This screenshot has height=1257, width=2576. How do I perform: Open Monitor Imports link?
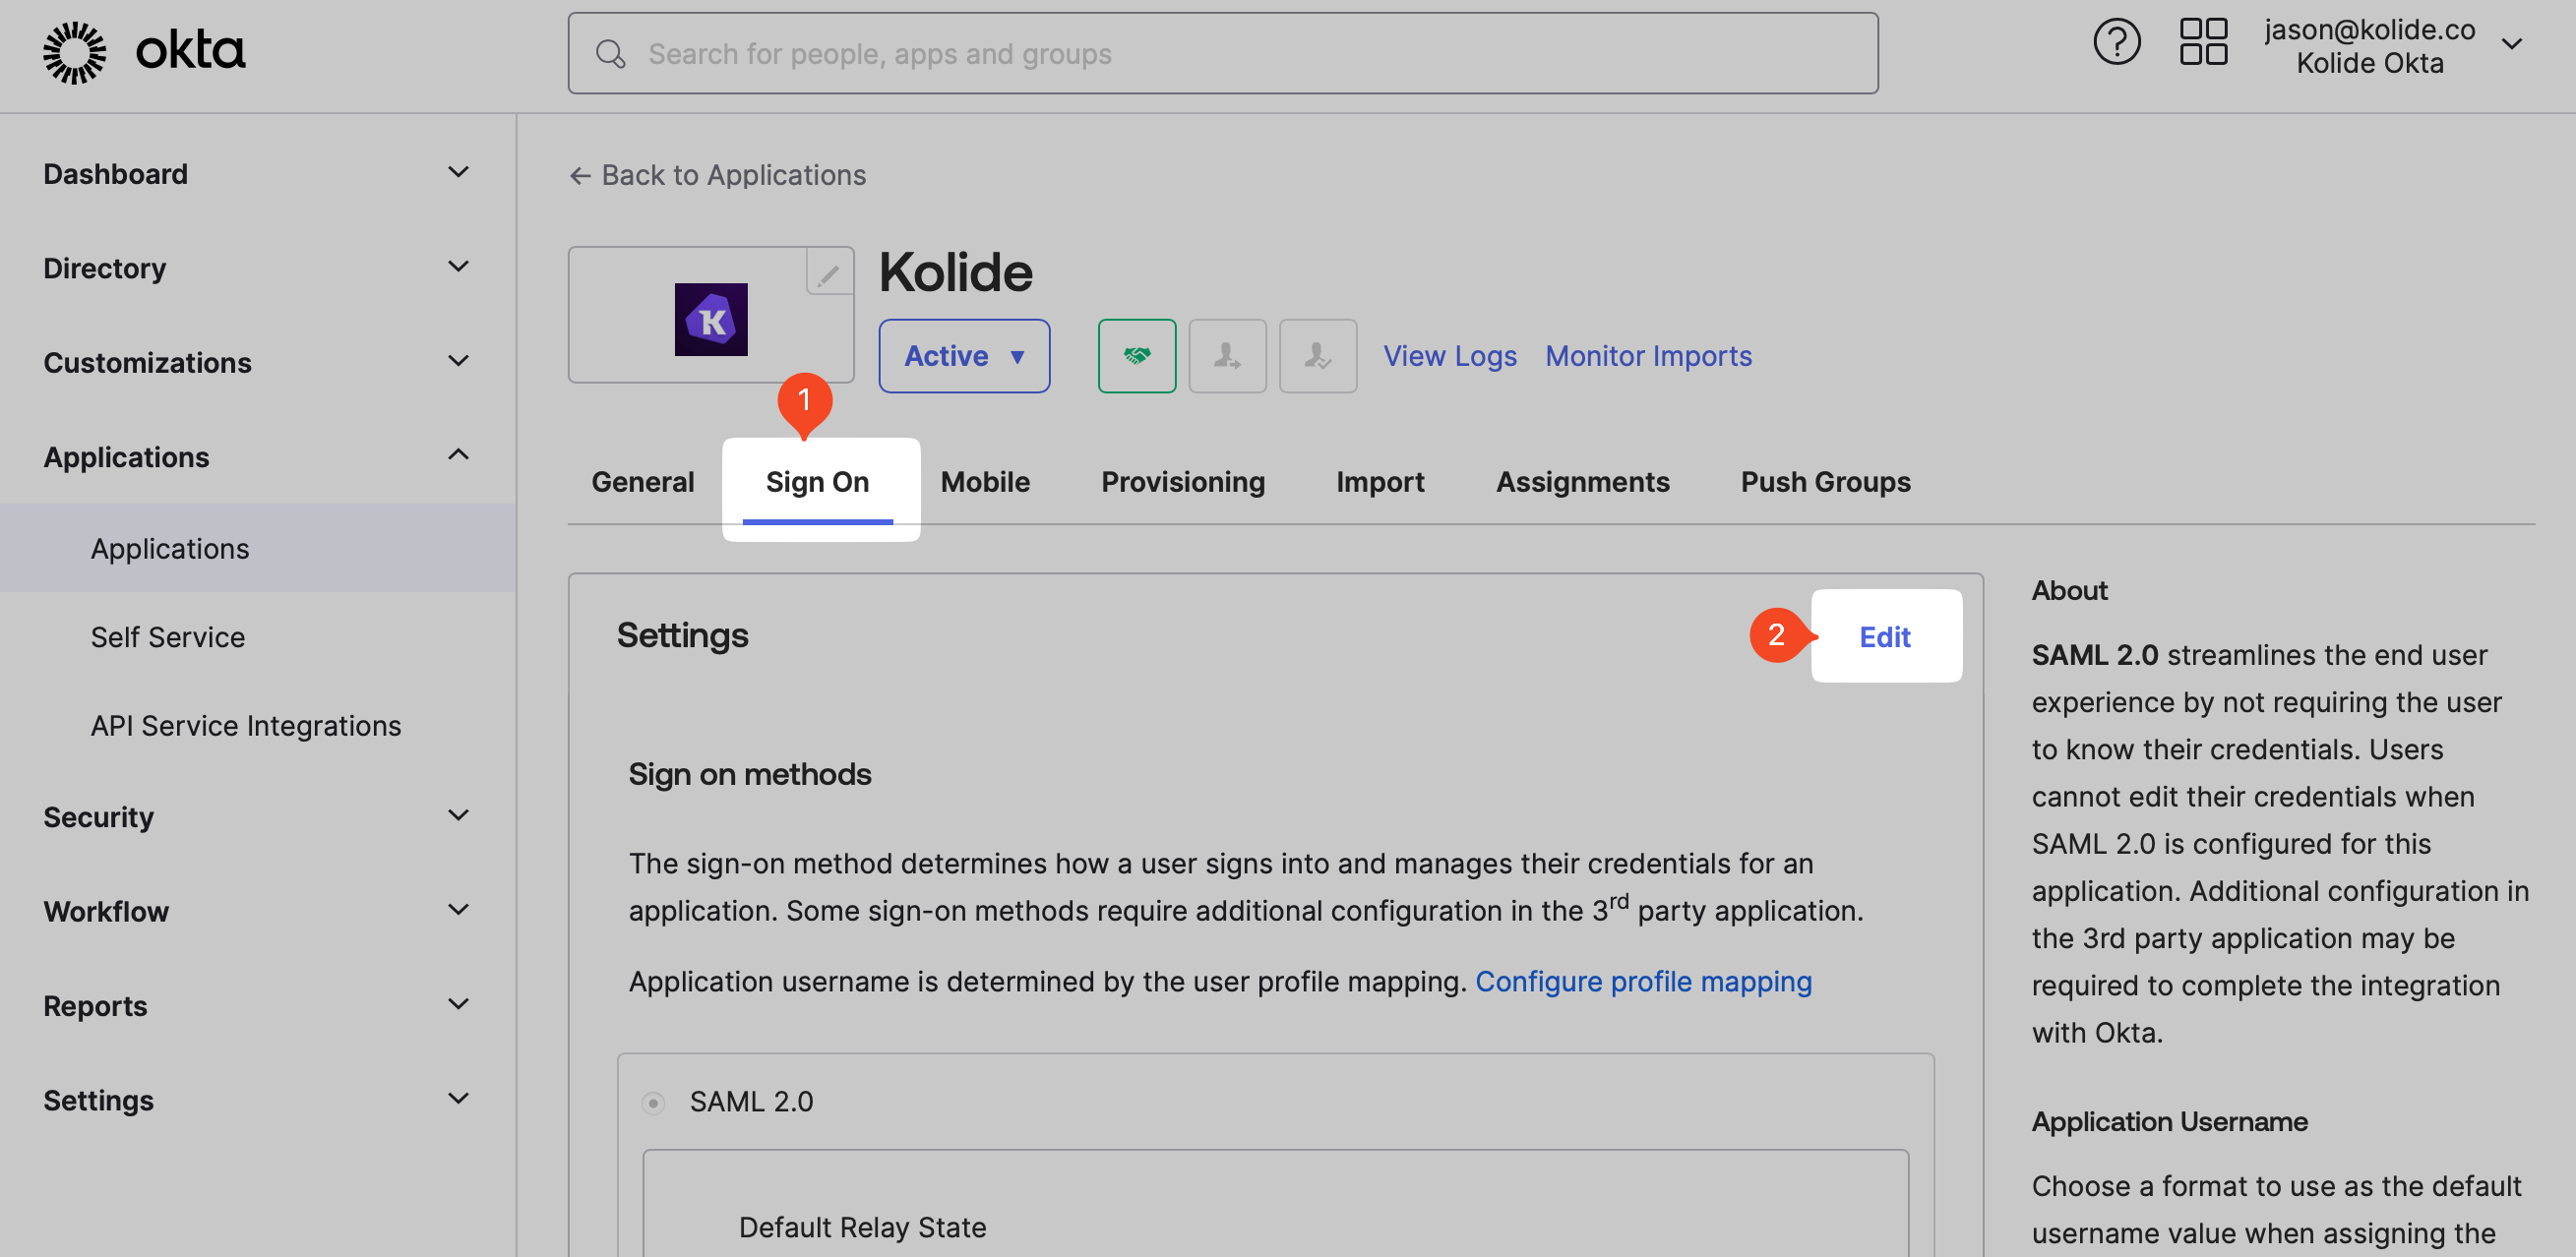coord(1648,356)
